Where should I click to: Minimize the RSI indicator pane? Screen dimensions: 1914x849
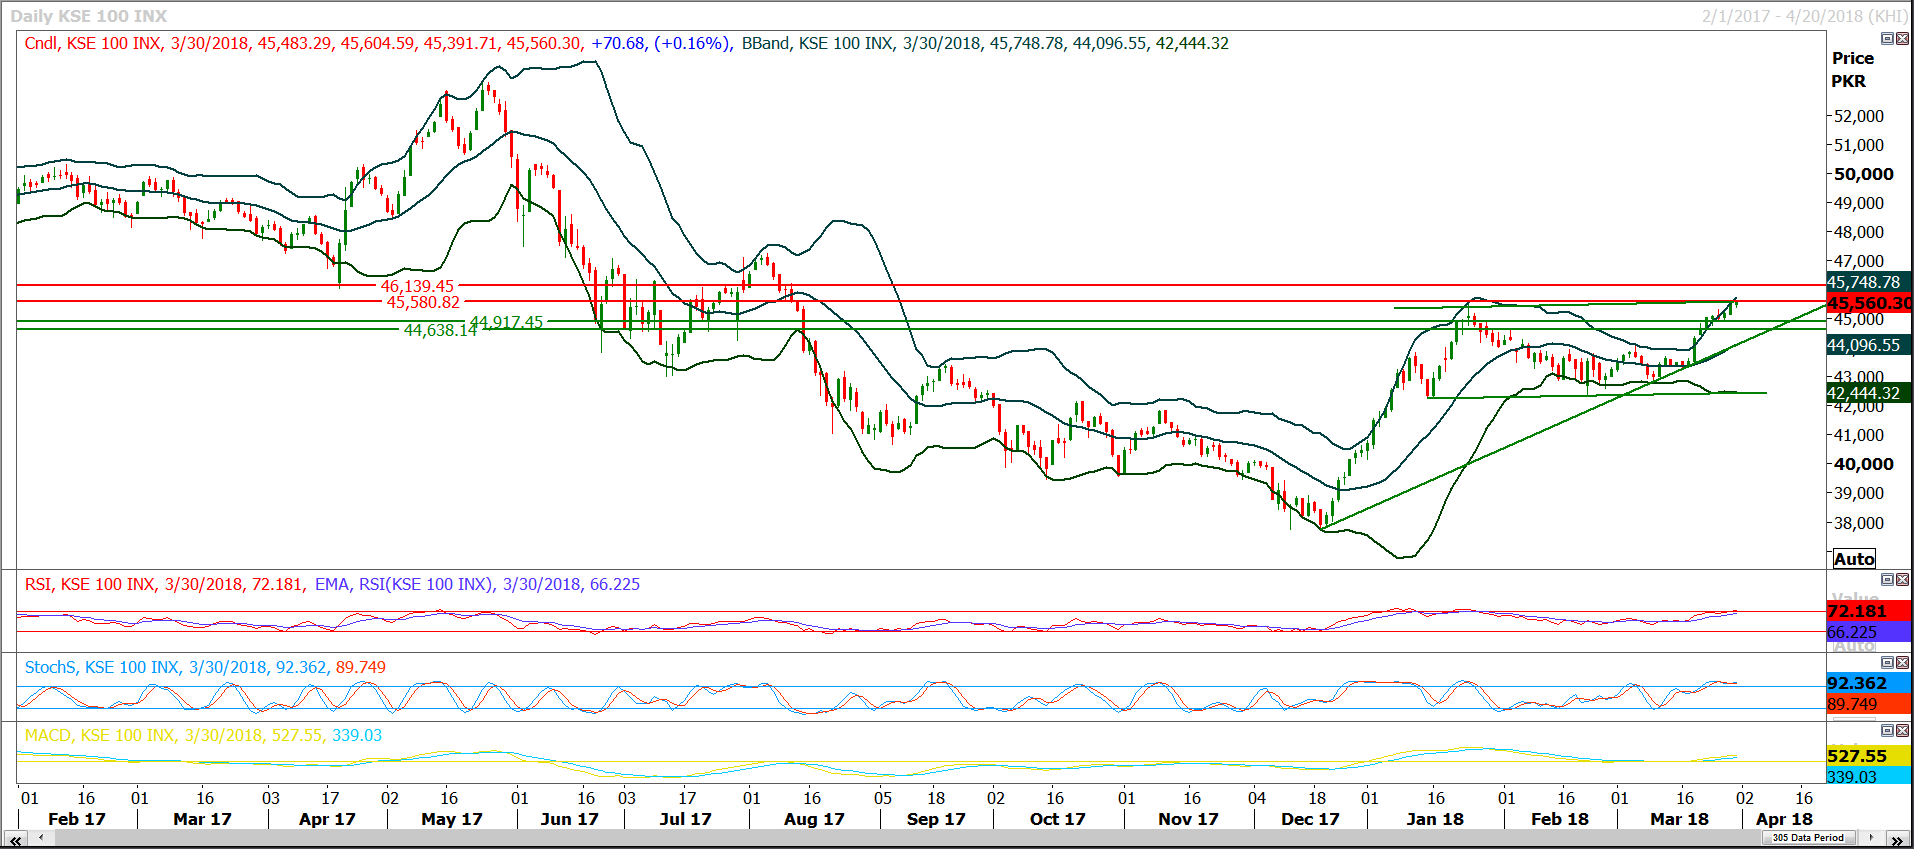(x=1887, y=580)
